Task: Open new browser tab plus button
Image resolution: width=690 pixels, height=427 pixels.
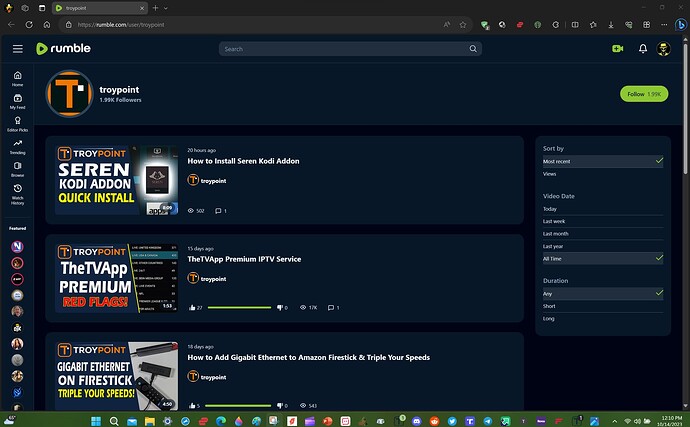Action: pyautogui.click(x=155, y=8)
